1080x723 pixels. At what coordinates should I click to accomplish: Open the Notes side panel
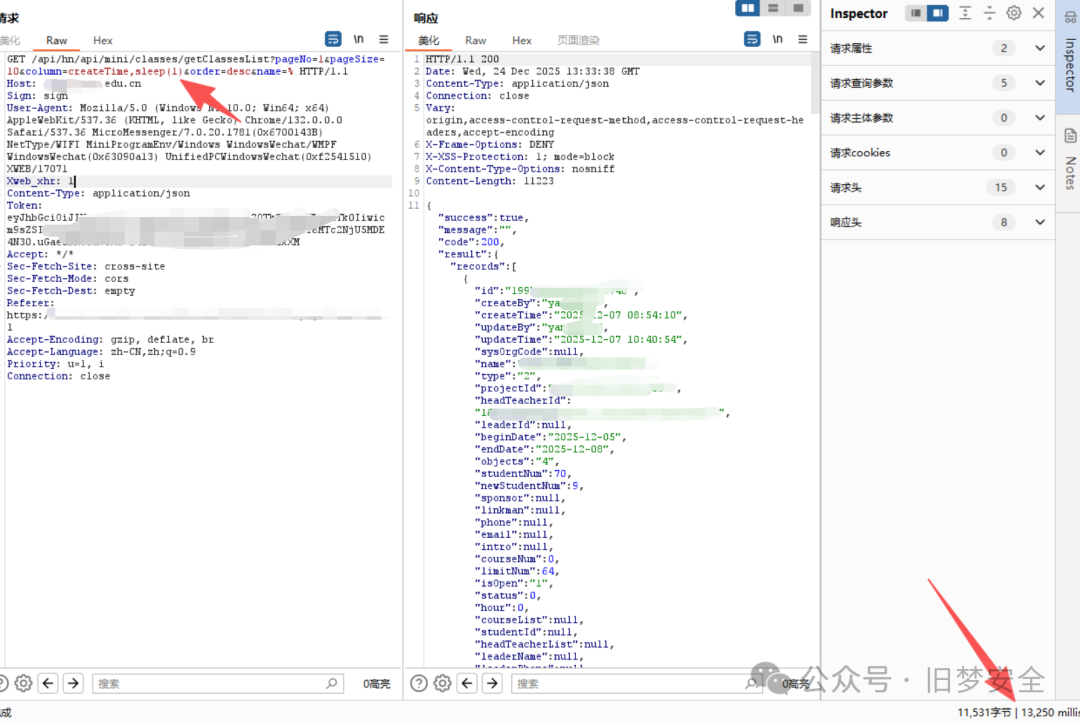[1069, 160]
